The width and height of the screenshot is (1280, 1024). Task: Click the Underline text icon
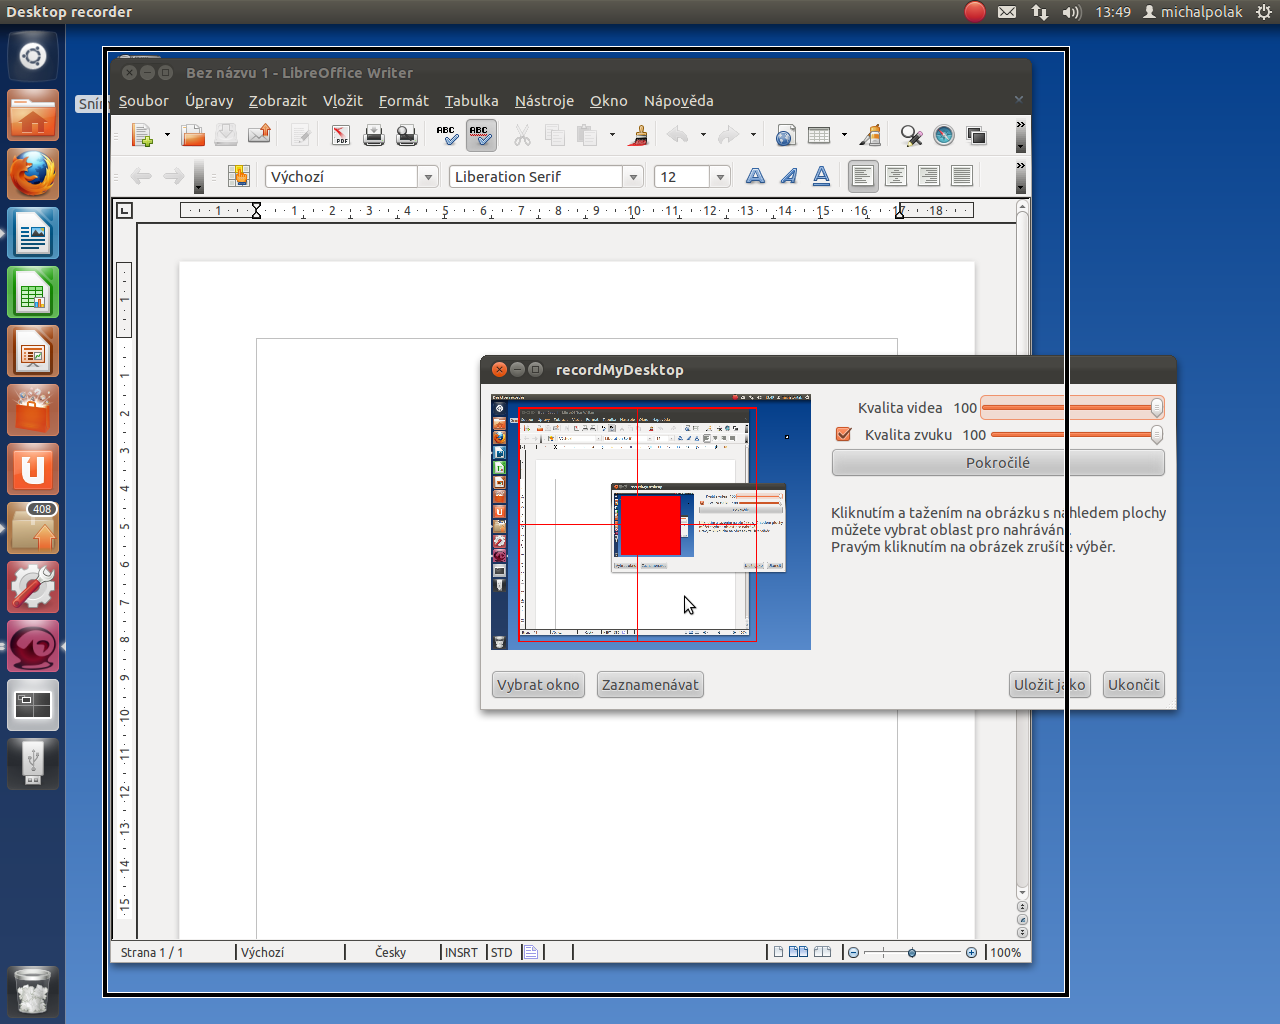click(822, 176)
